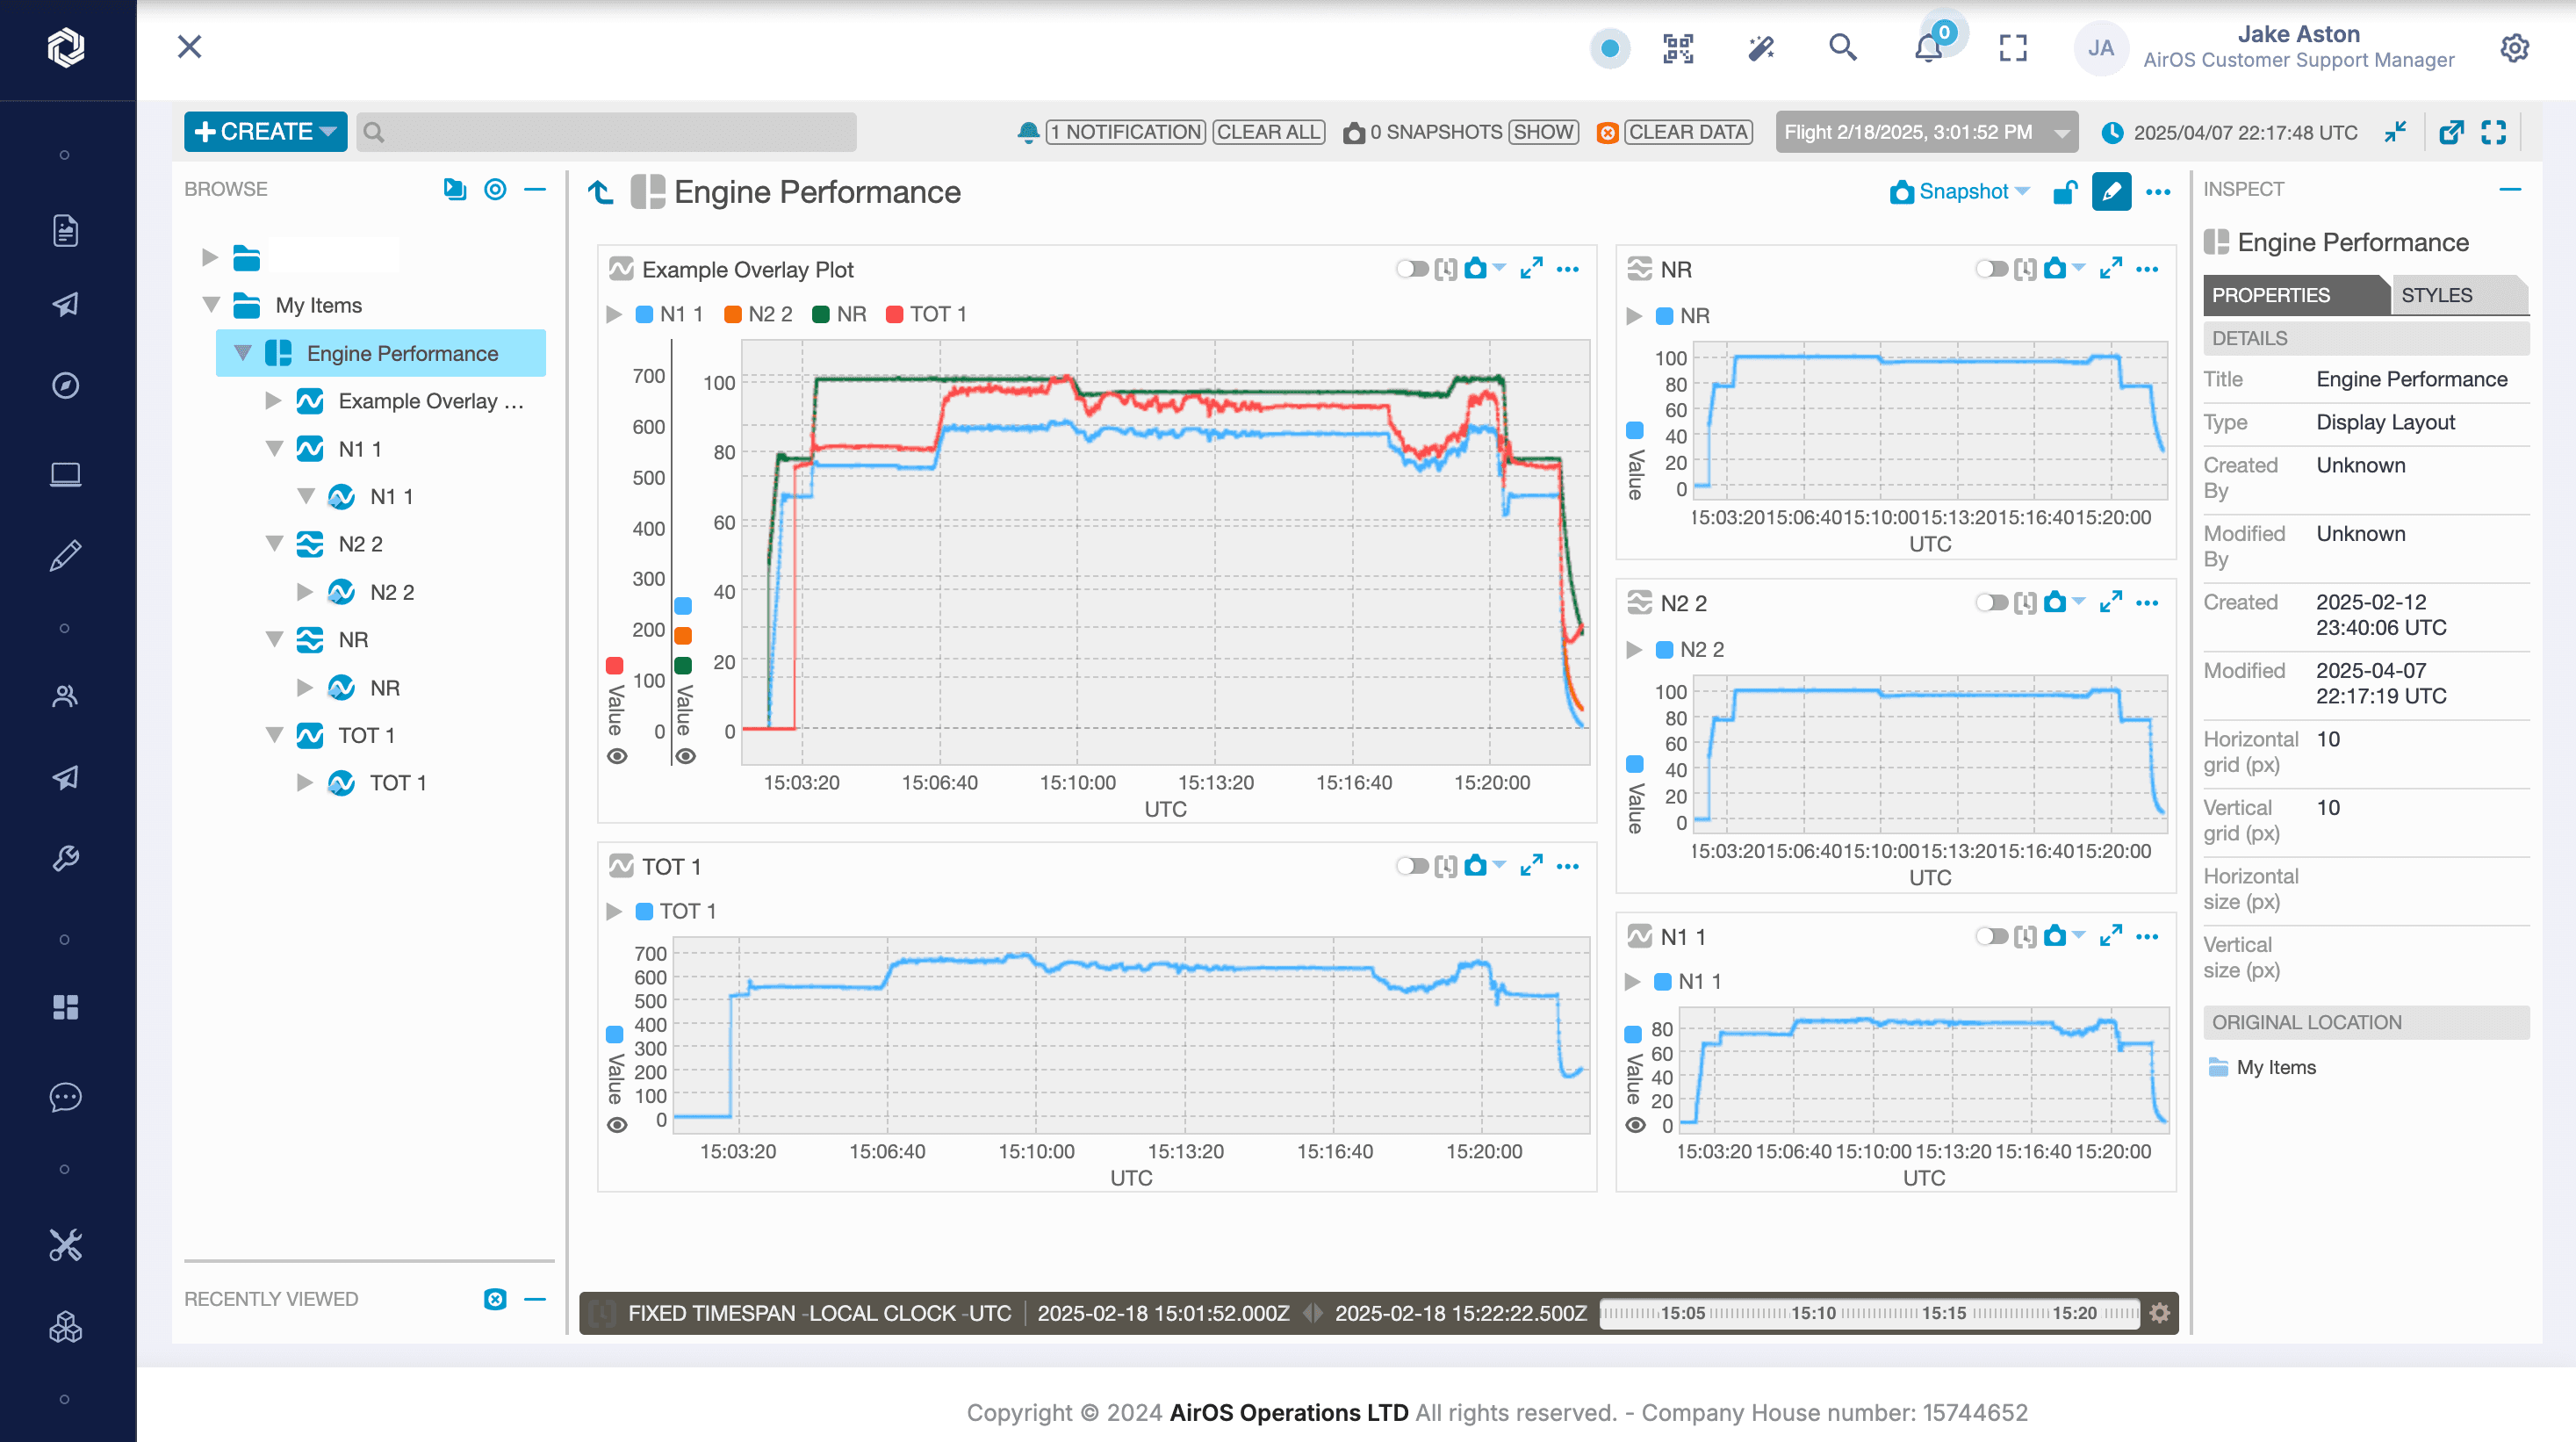Select the PROPERTIES tab

pyautogui.click(x=2271, y=294)
